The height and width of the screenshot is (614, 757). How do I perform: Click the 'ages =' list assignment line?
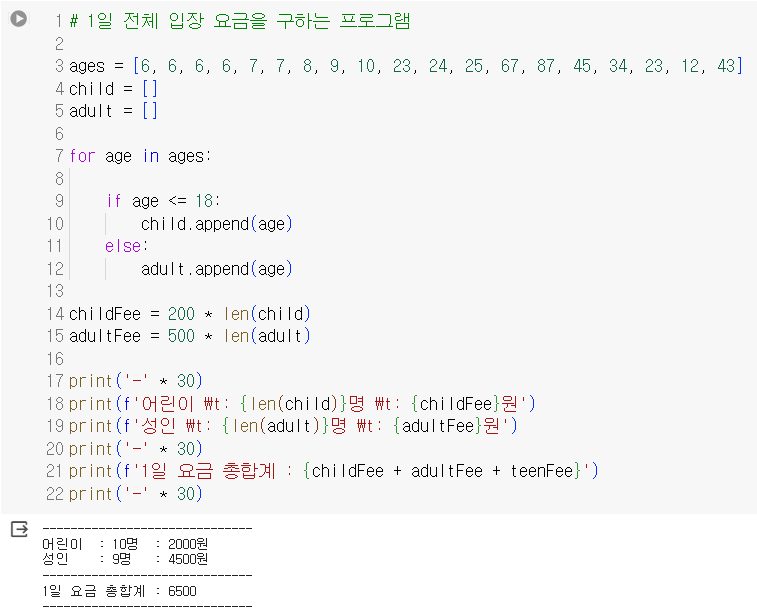click(x=406, y=66)
